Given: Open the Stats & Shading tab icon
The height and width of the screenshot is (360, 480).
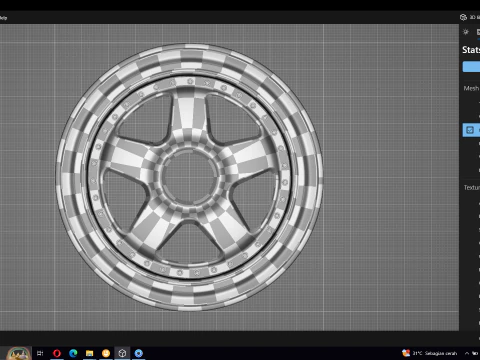Looking at the screenshot, I should [x=478, y=32].
